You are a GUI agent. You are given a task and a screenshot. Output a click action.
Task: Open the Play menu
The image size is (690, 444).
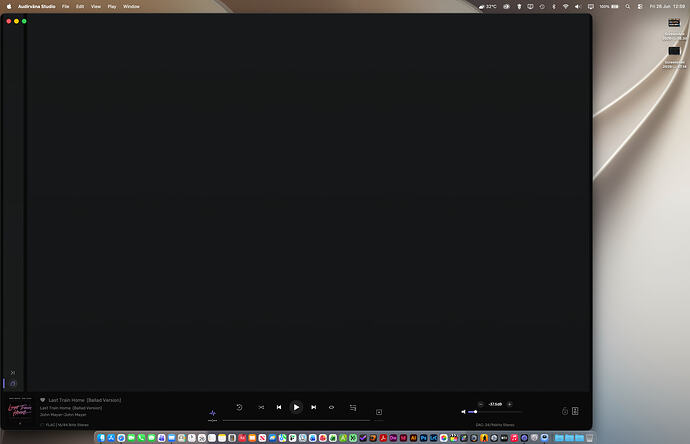112,7
